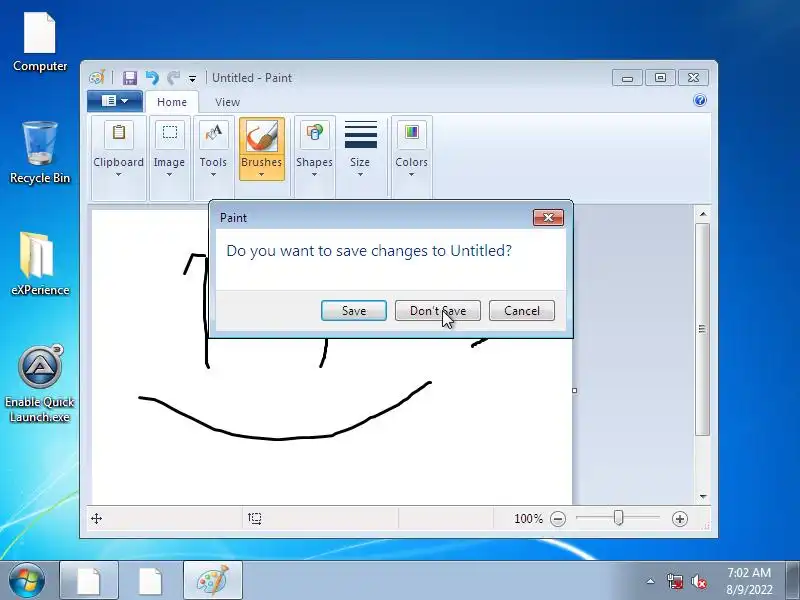Open the Size line thickness menu
800x600 pixels.
coord(360,149)
